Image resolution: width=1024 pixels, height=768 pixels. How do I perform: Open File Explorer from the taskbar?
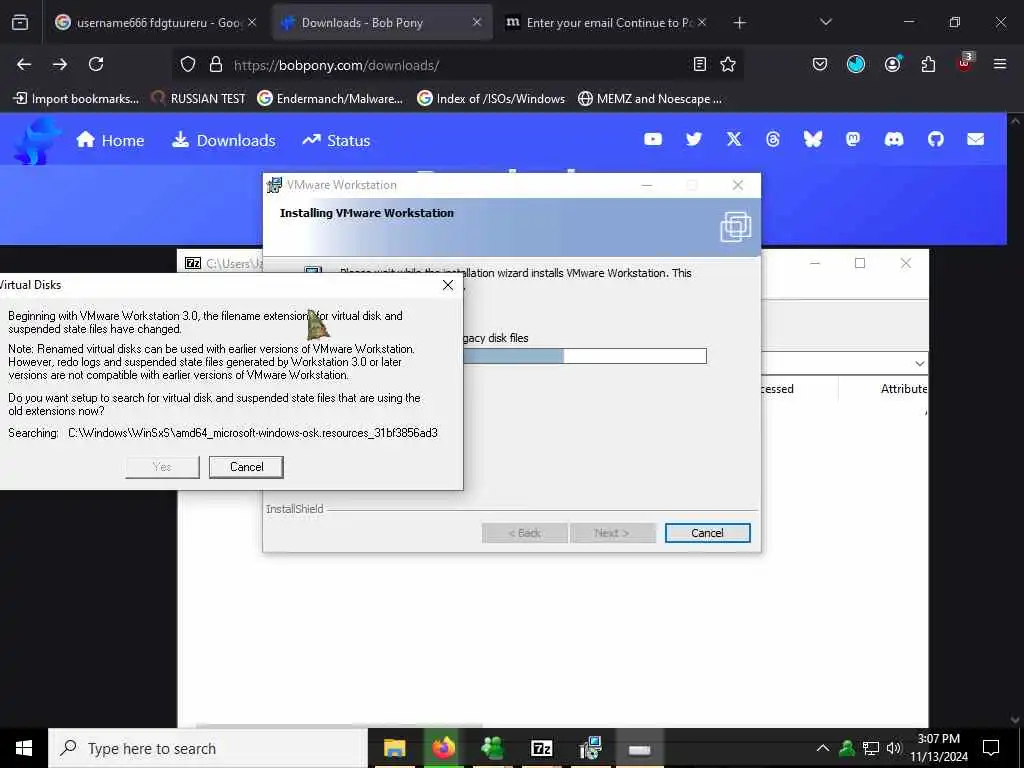[394, 748]
